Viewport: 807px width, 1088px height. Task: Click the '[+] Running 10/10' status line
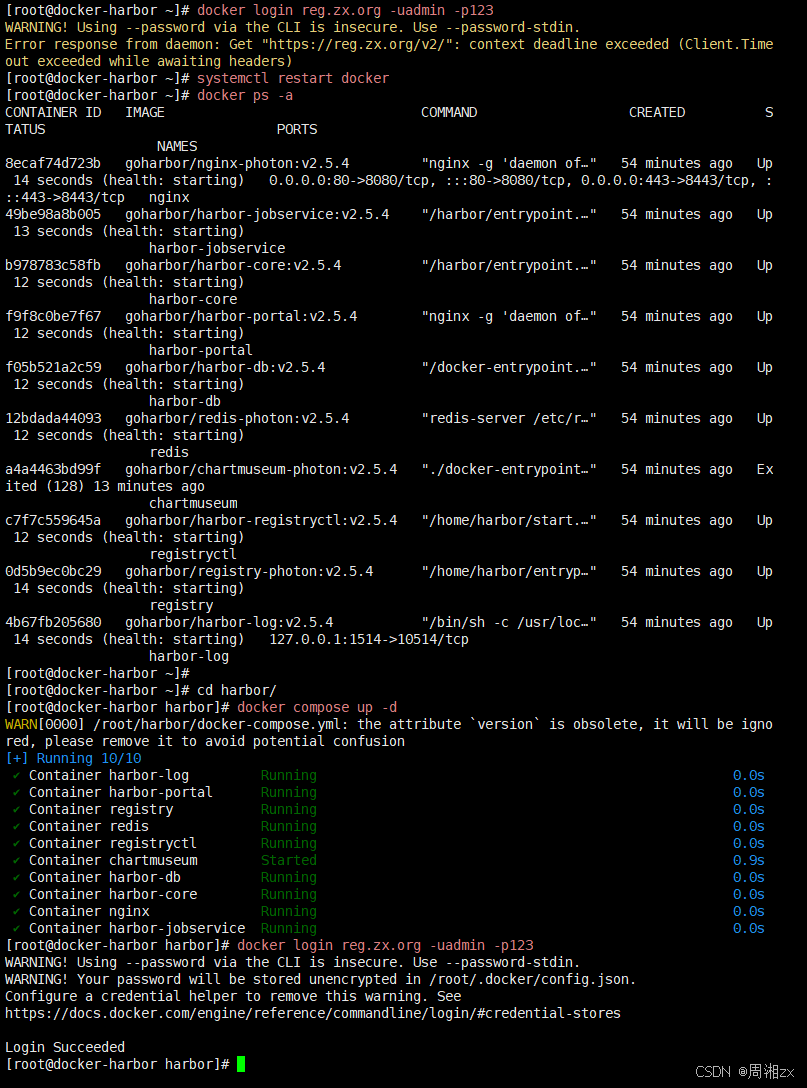(x=73, y=758)
